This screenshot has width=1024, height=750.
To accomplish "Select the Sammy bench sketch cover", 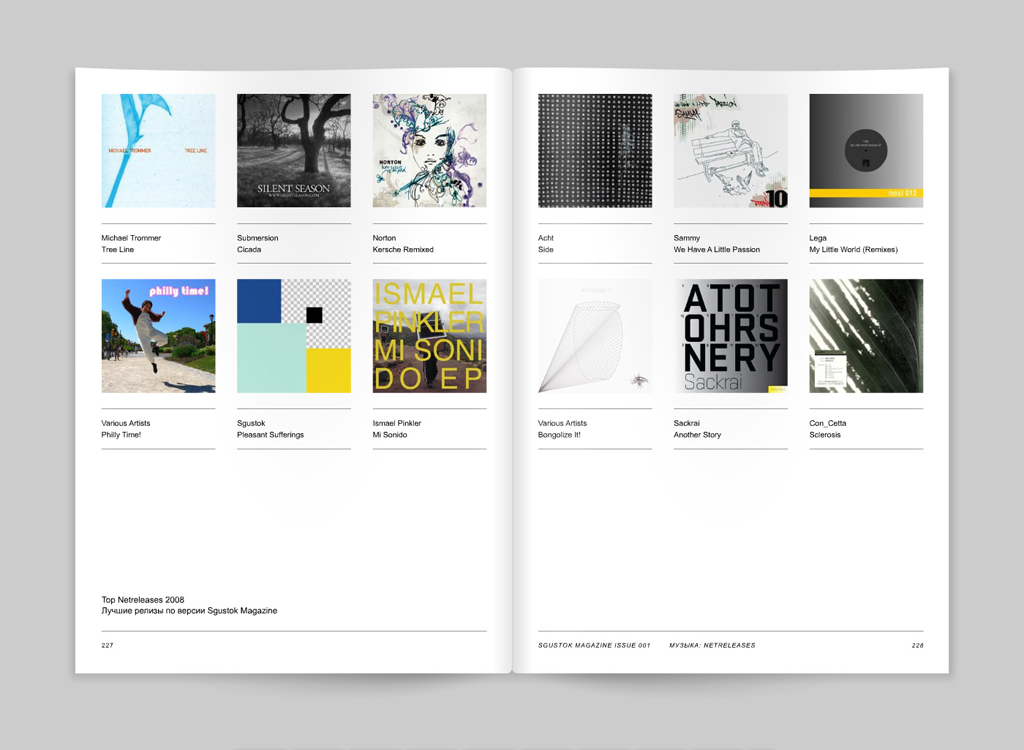I will pyautogui.click(x=731, y=151).
